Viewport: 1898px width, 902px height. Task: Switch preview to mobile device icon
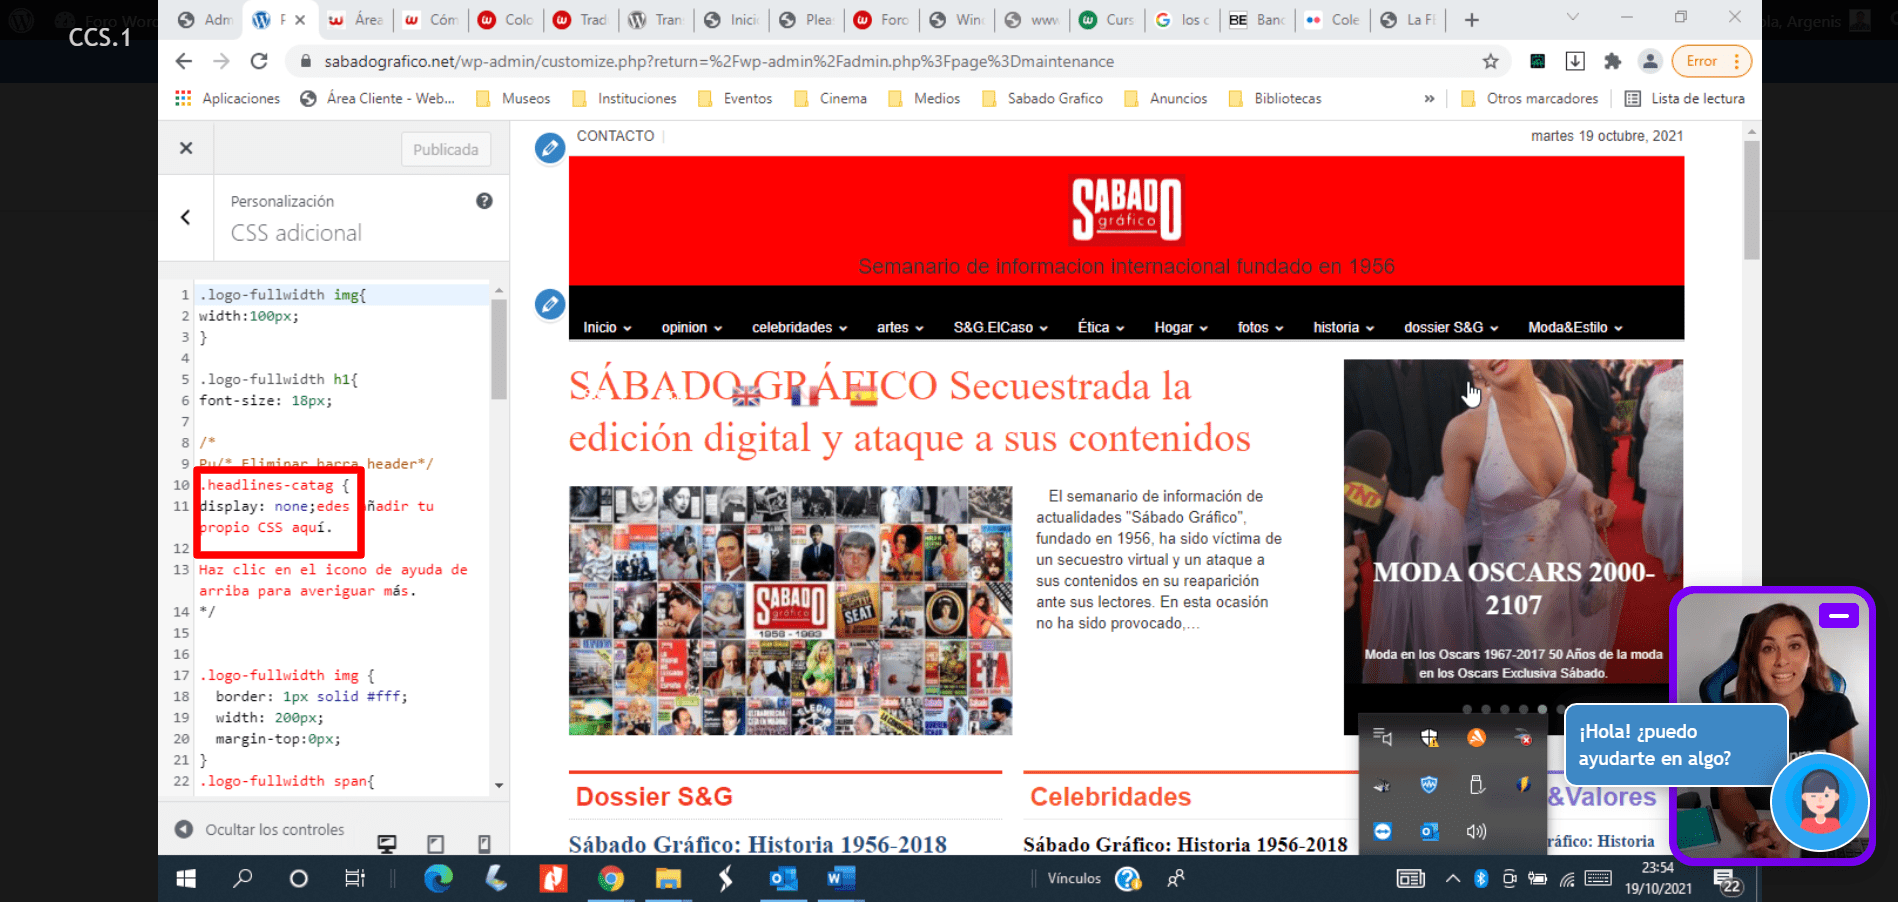pyautogui.click(x=484, y=844)
